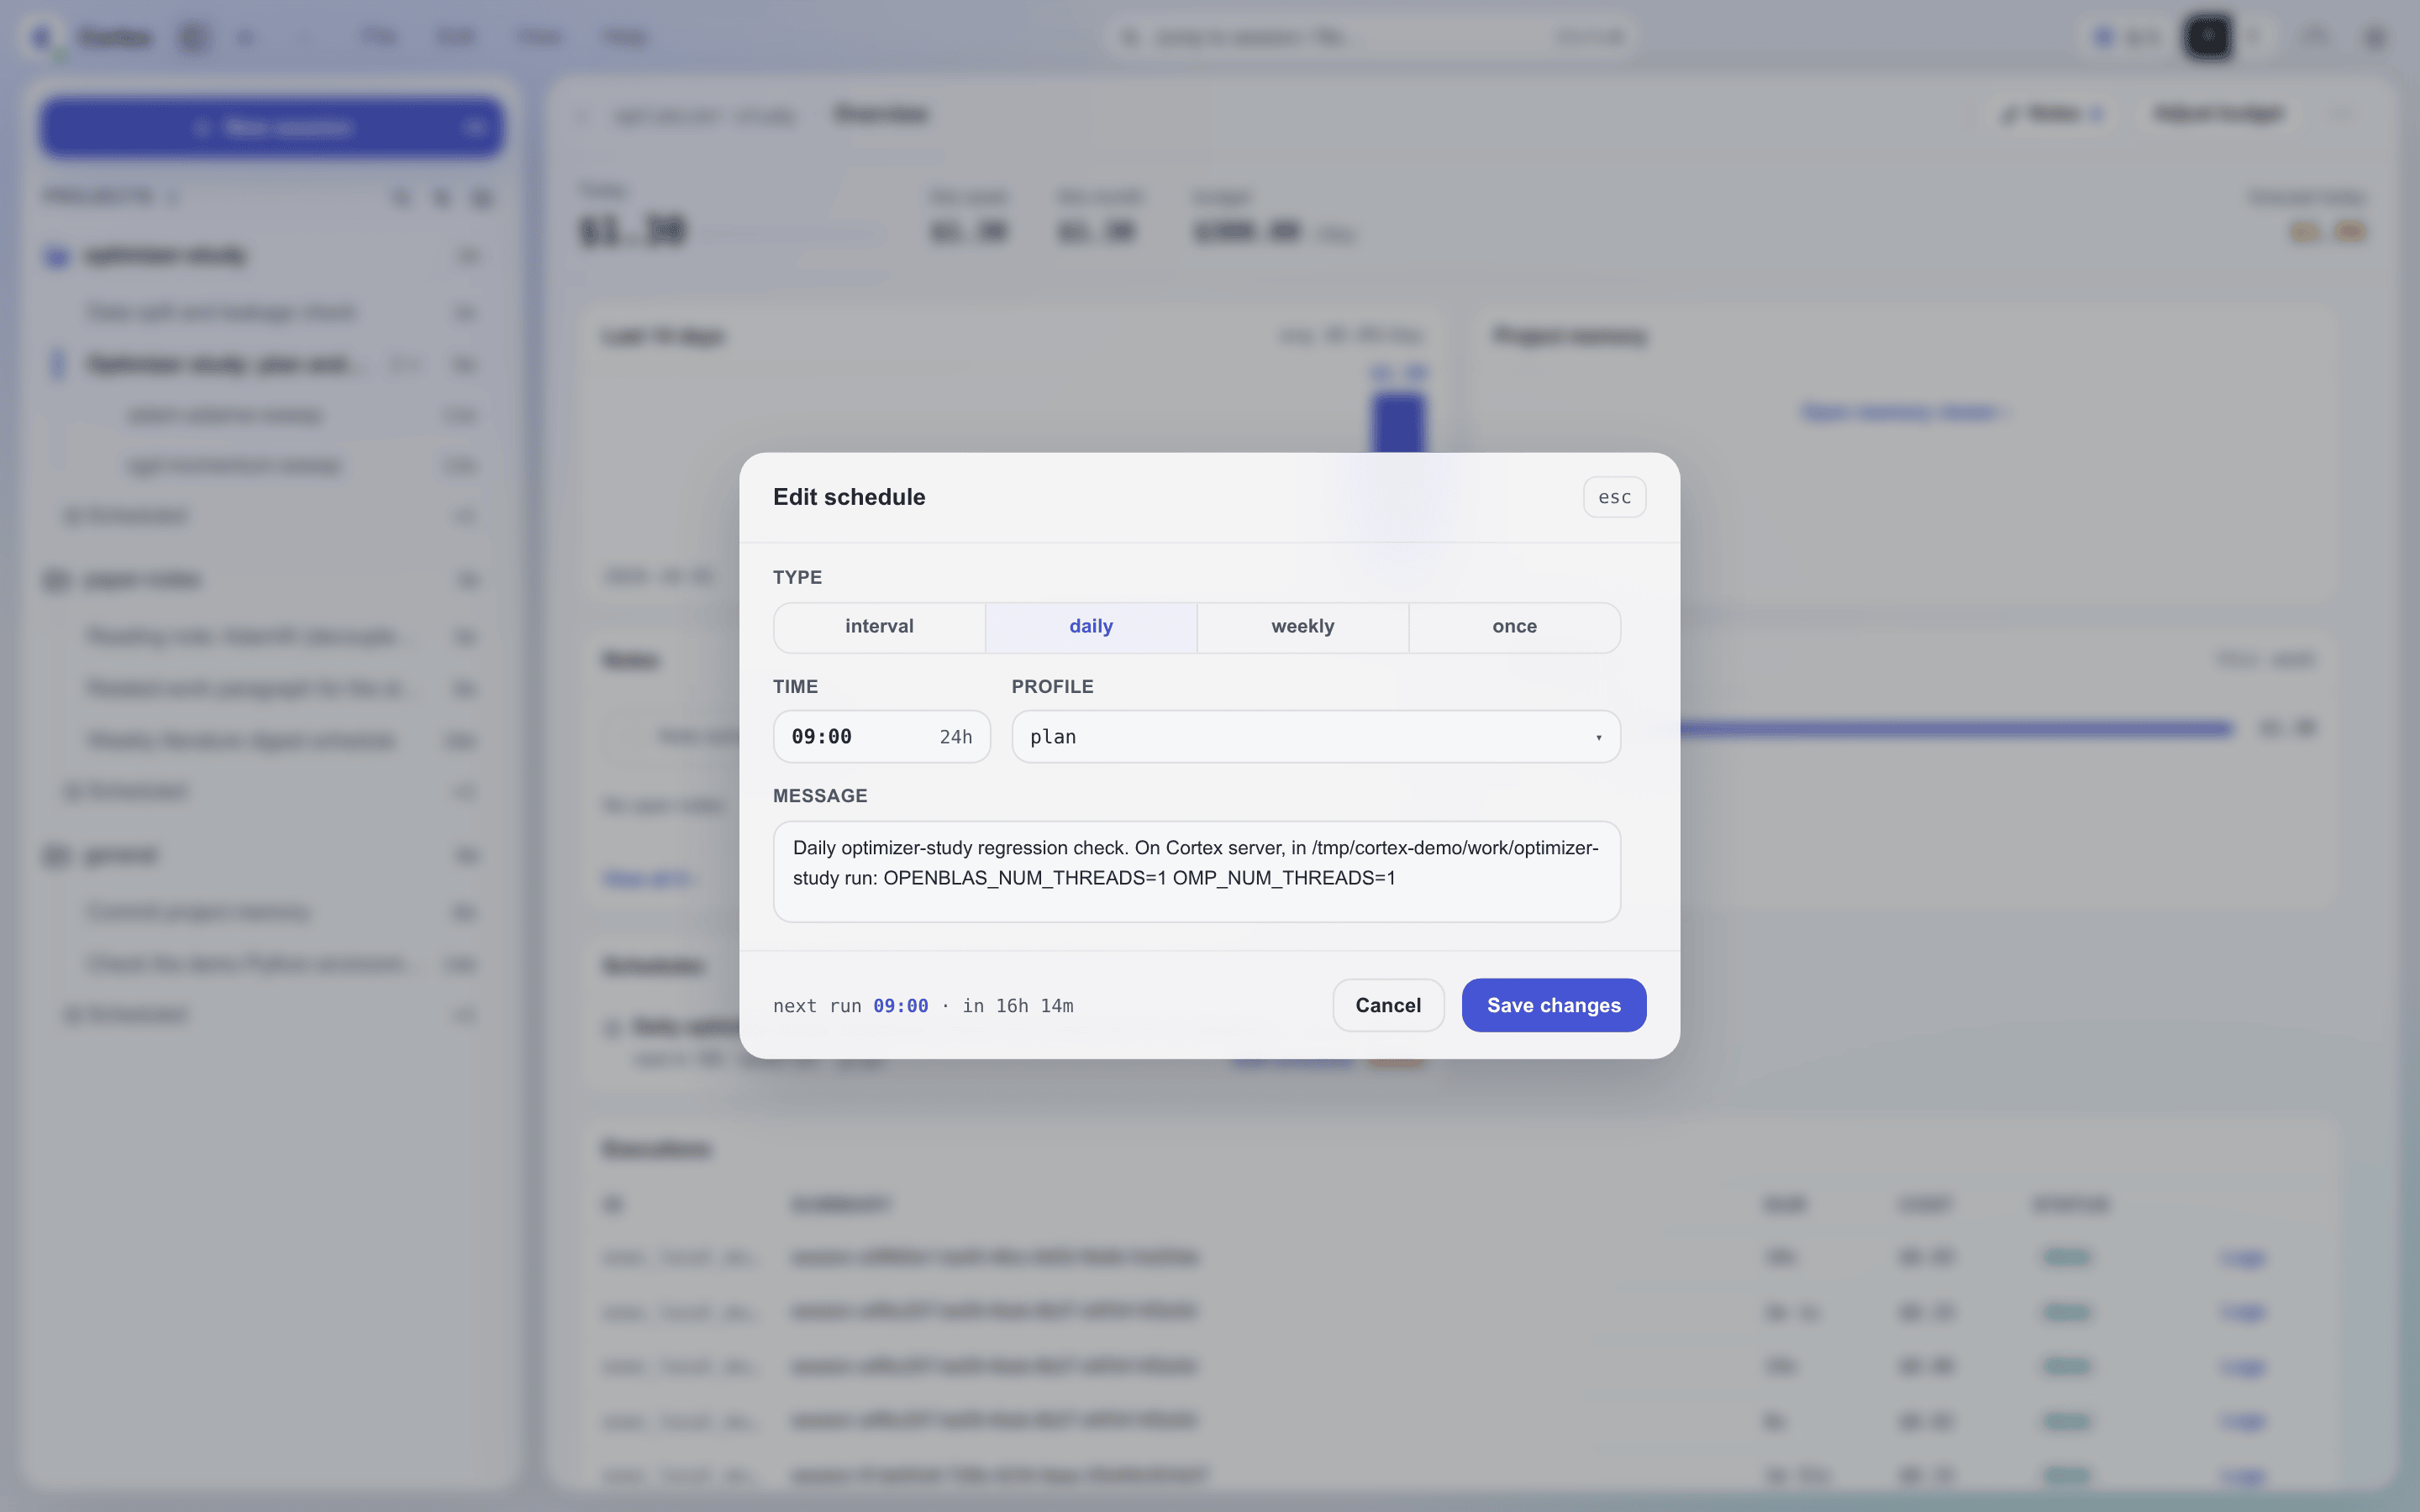Click the 24h format label
2420x1512 pixels.
point(955,737)
